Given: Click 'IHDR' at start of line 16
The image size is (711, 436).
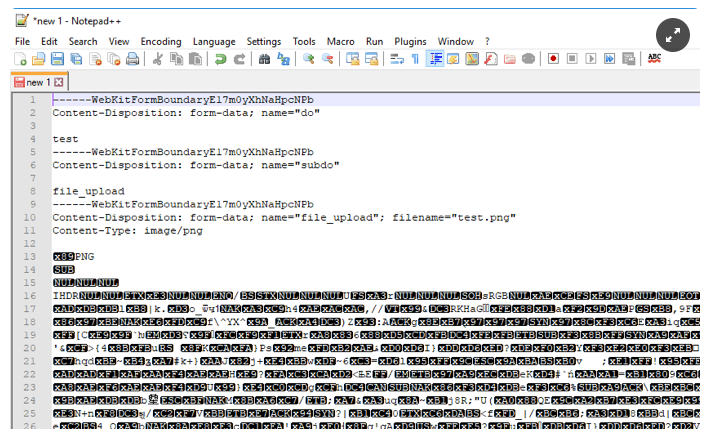Looking at the screenshot, I should click(x=66, y=296).
